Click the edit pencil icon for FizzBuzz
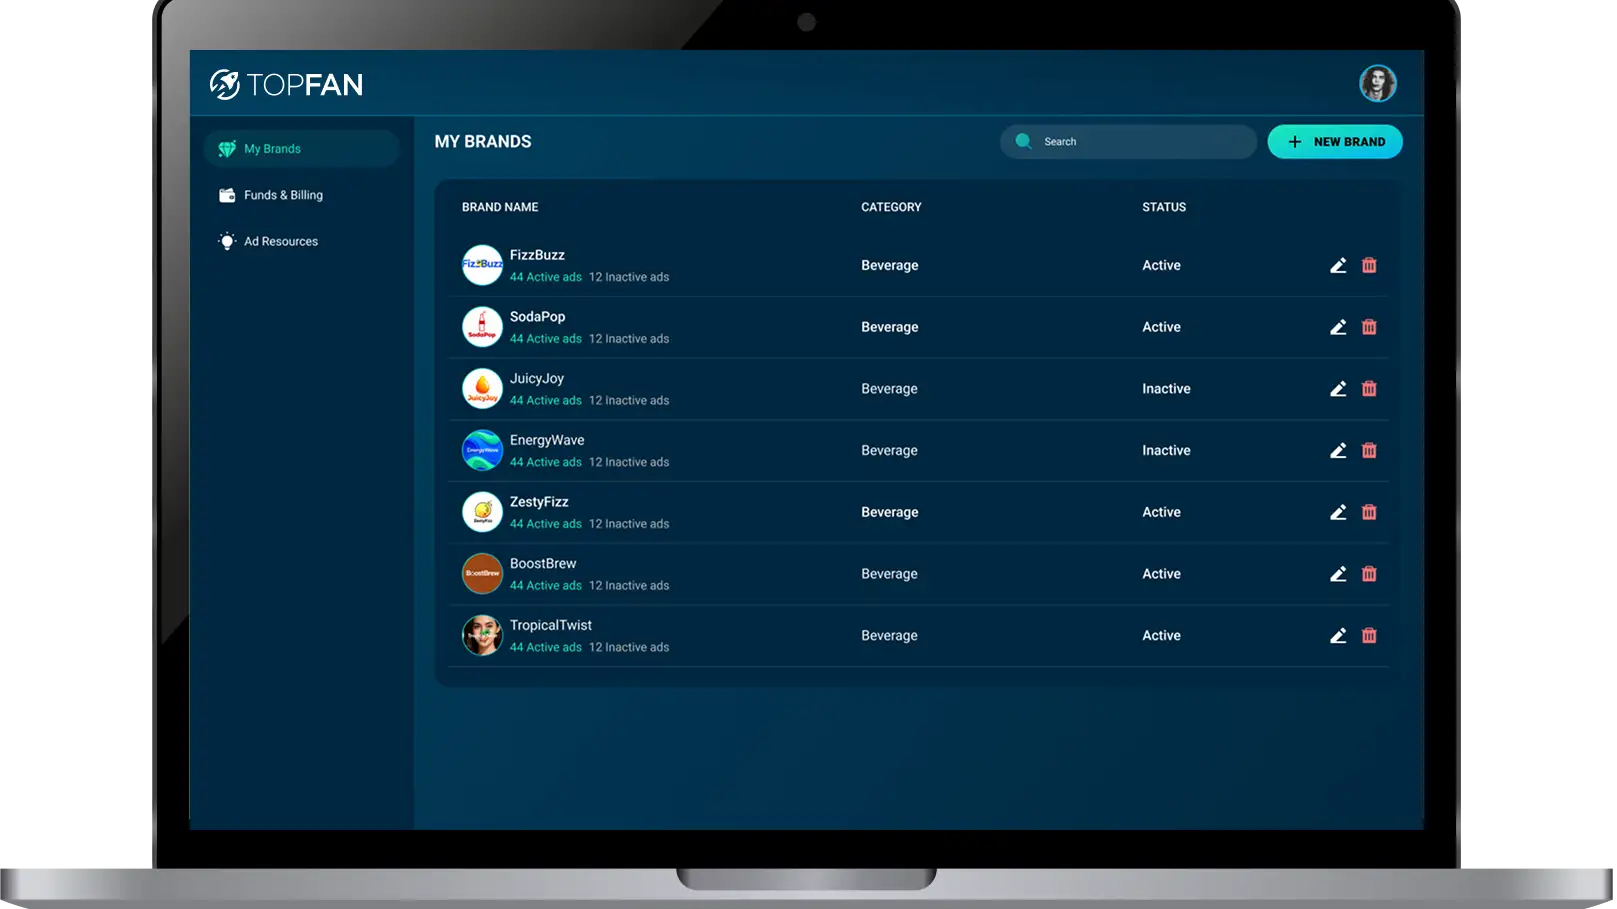 [1338, 265]
